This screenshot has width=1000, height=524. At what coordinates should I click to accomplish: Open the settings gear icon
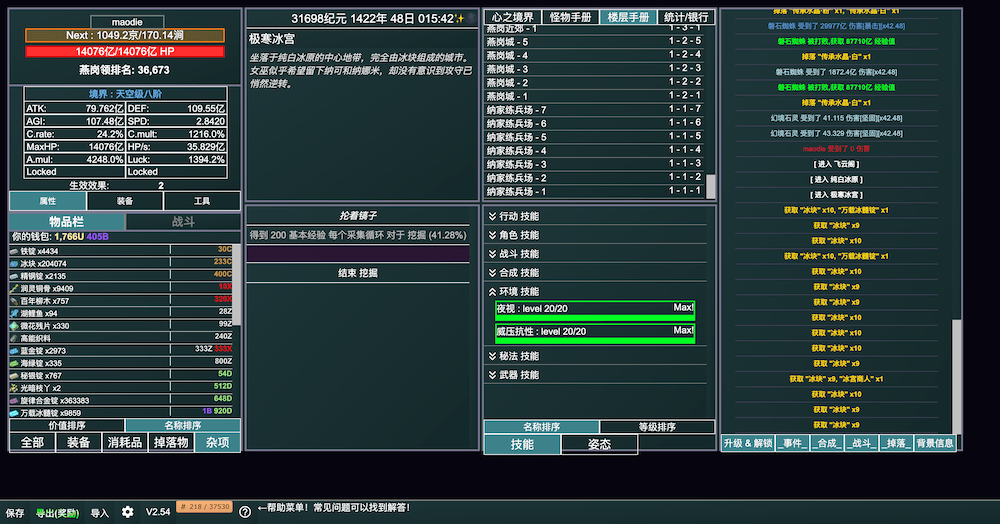(127, 511)
